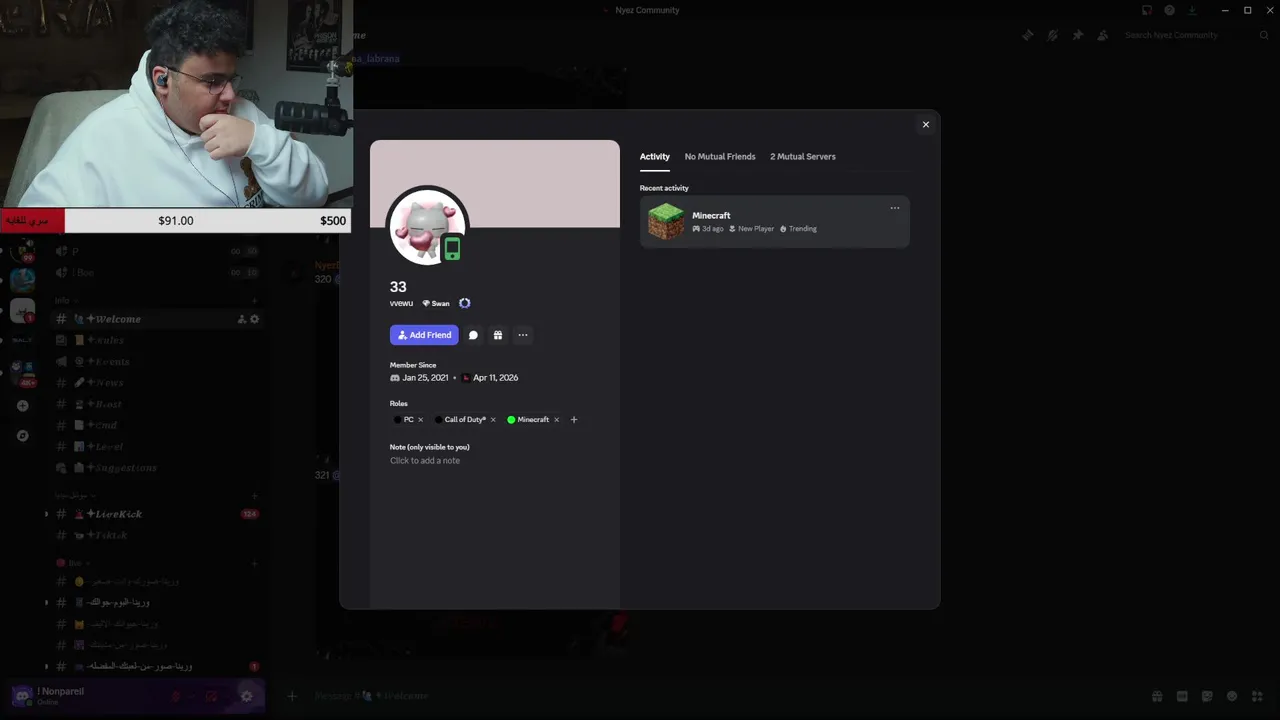Open the Boost channel
Viewport: 1280px width, 720px height.
pyautogui.click(x=156, y=404)
